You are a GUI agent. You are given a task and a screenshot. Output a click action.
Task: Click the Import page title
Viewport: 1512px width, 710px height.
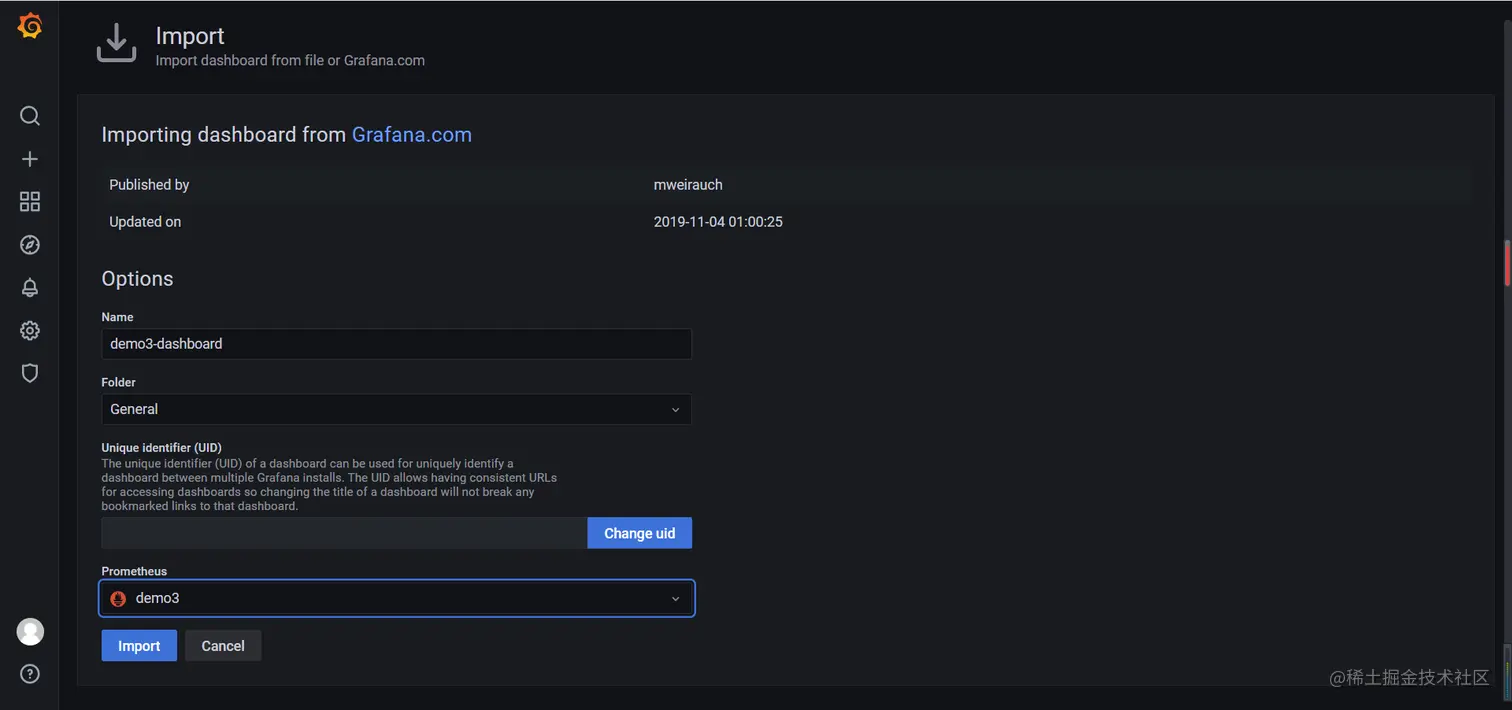[x=190, y=36]
